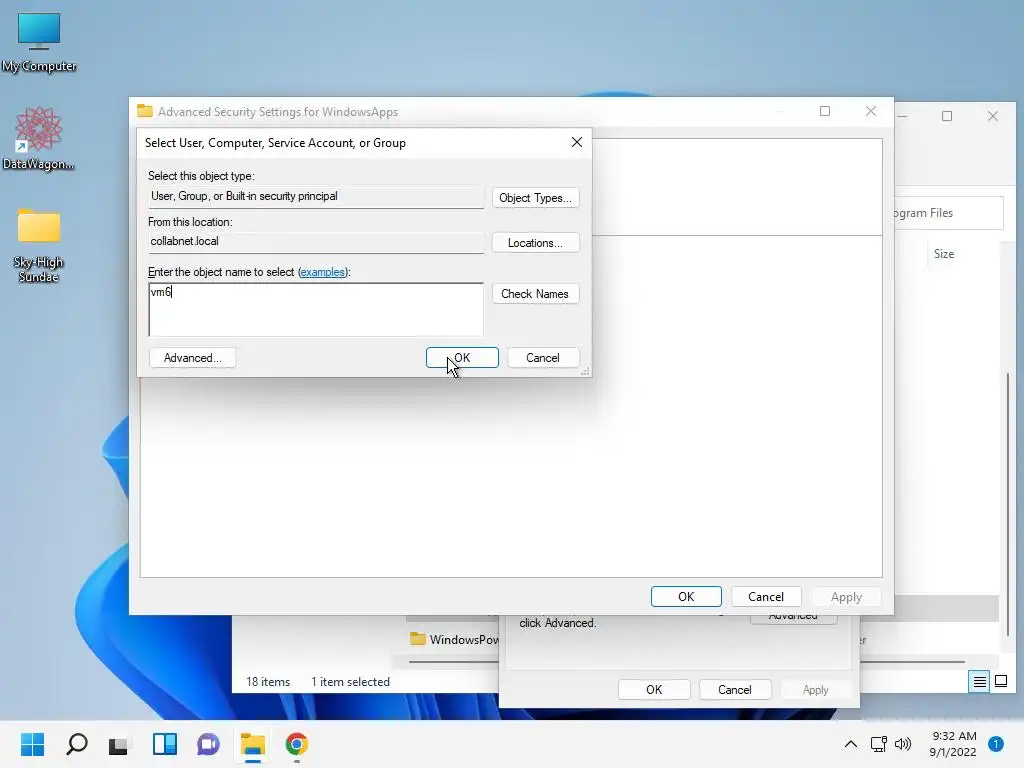The height and width of the screenshot is (768, 1024).
Task: Select the WindowsPow folder row in Explorer
Action: tap(454, 639)
